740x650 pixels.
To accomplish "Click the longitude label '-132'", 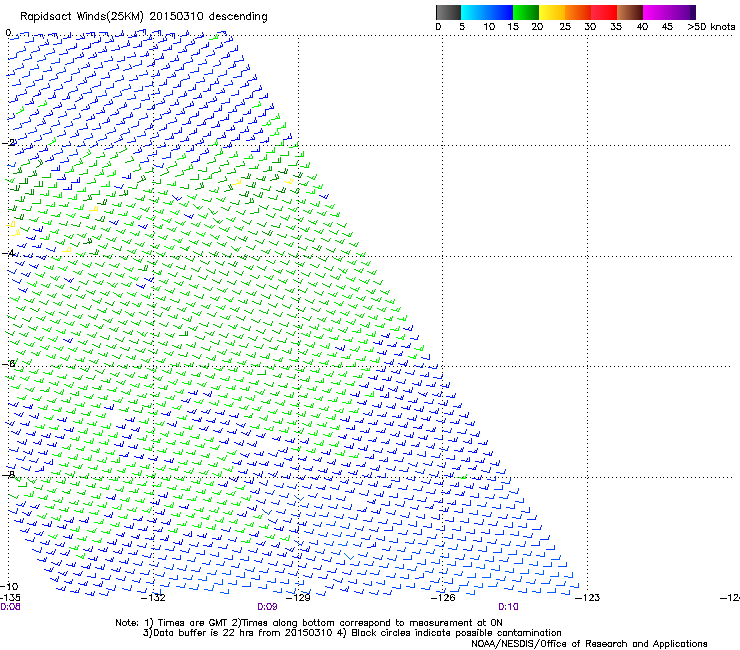I will point(153,598).
